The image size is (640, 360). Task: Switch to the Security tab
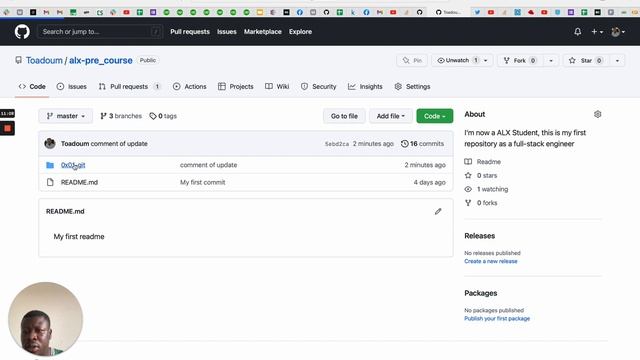pos(318,87)
